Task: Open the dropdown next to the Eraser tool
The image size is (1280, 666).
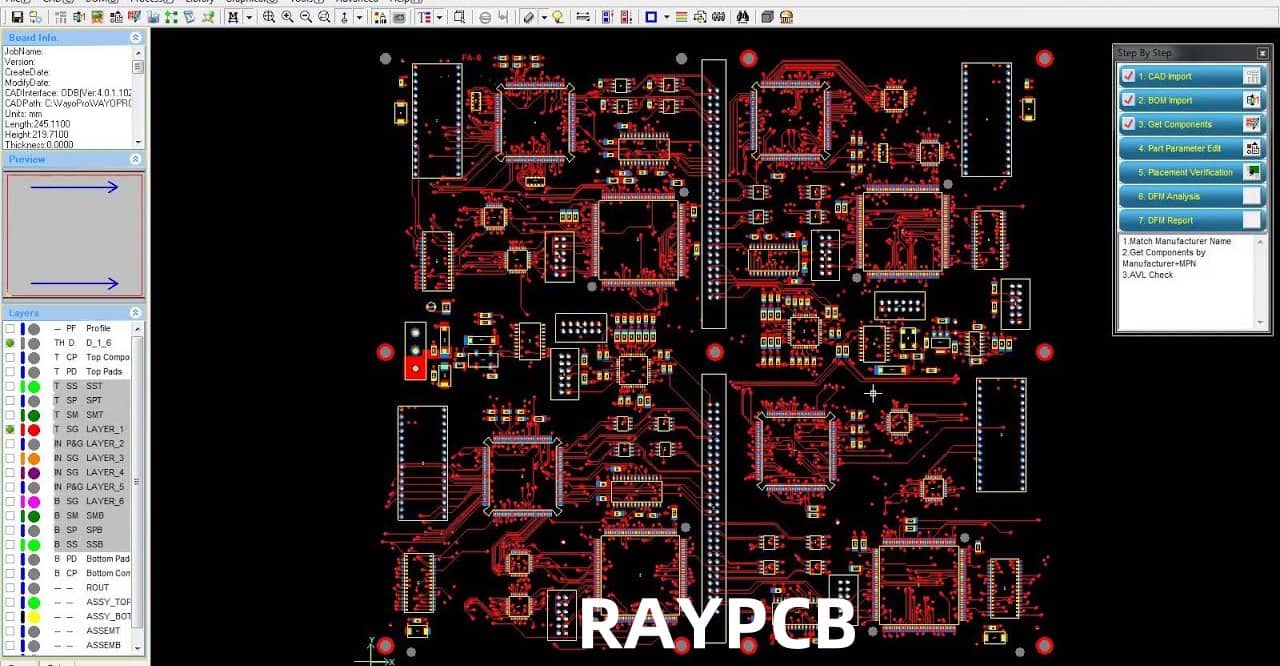Action: pos(544,16)
